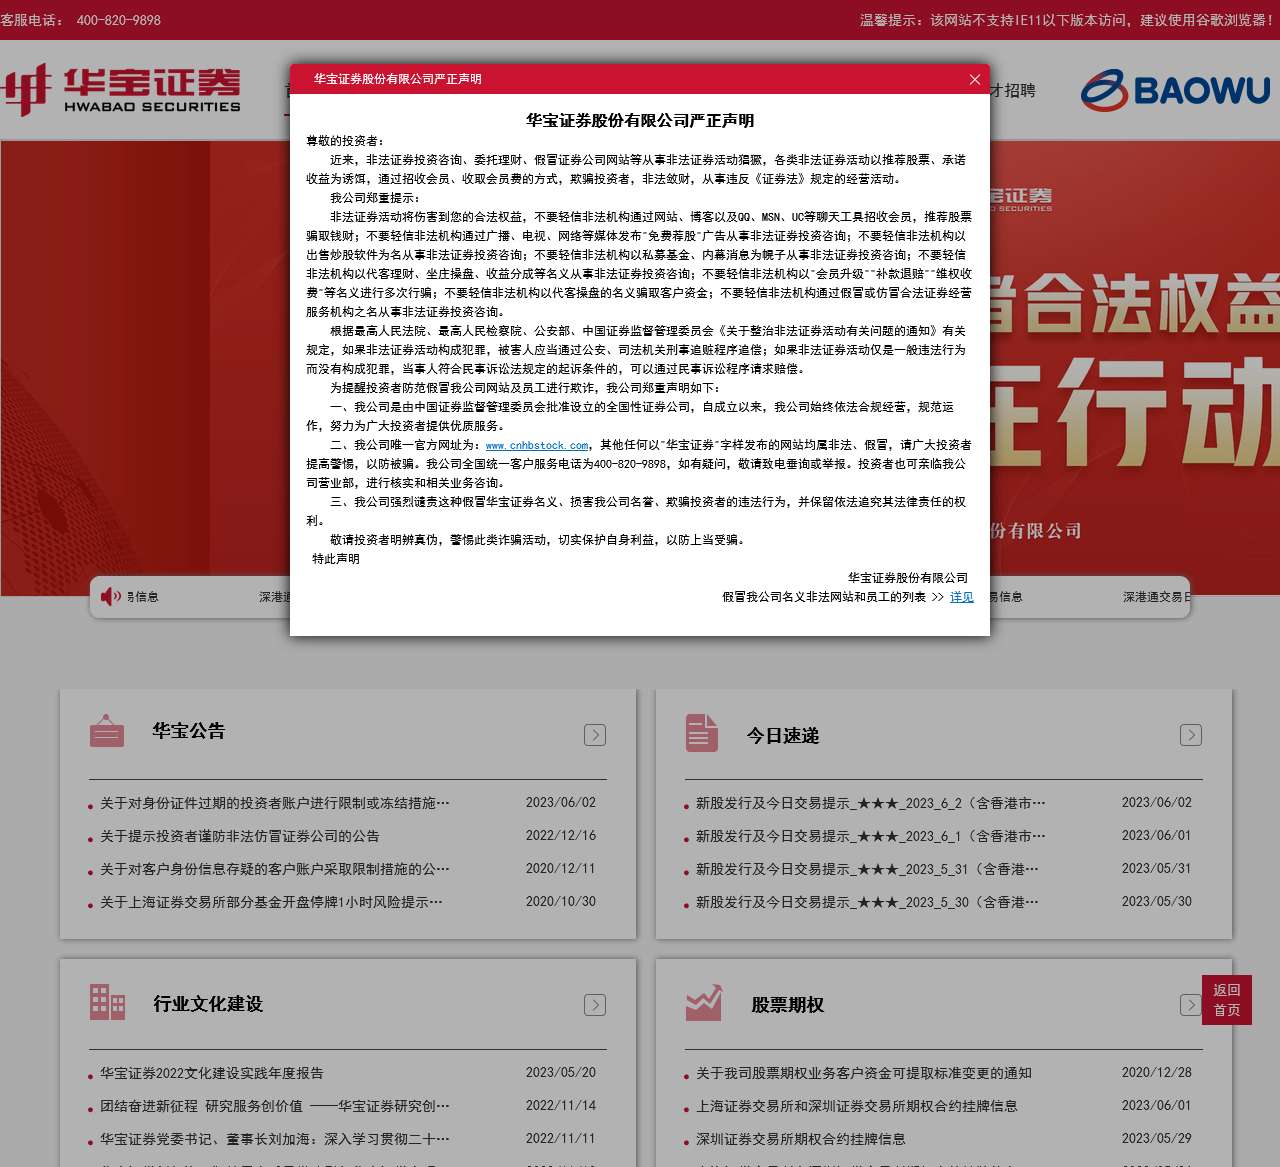The image size is (1280, 1167).
Task: Open 上海证券交易所和深圳证券交易所期权合约挂牌信息
Action: pyautogui.click(x=857, y=1106)
